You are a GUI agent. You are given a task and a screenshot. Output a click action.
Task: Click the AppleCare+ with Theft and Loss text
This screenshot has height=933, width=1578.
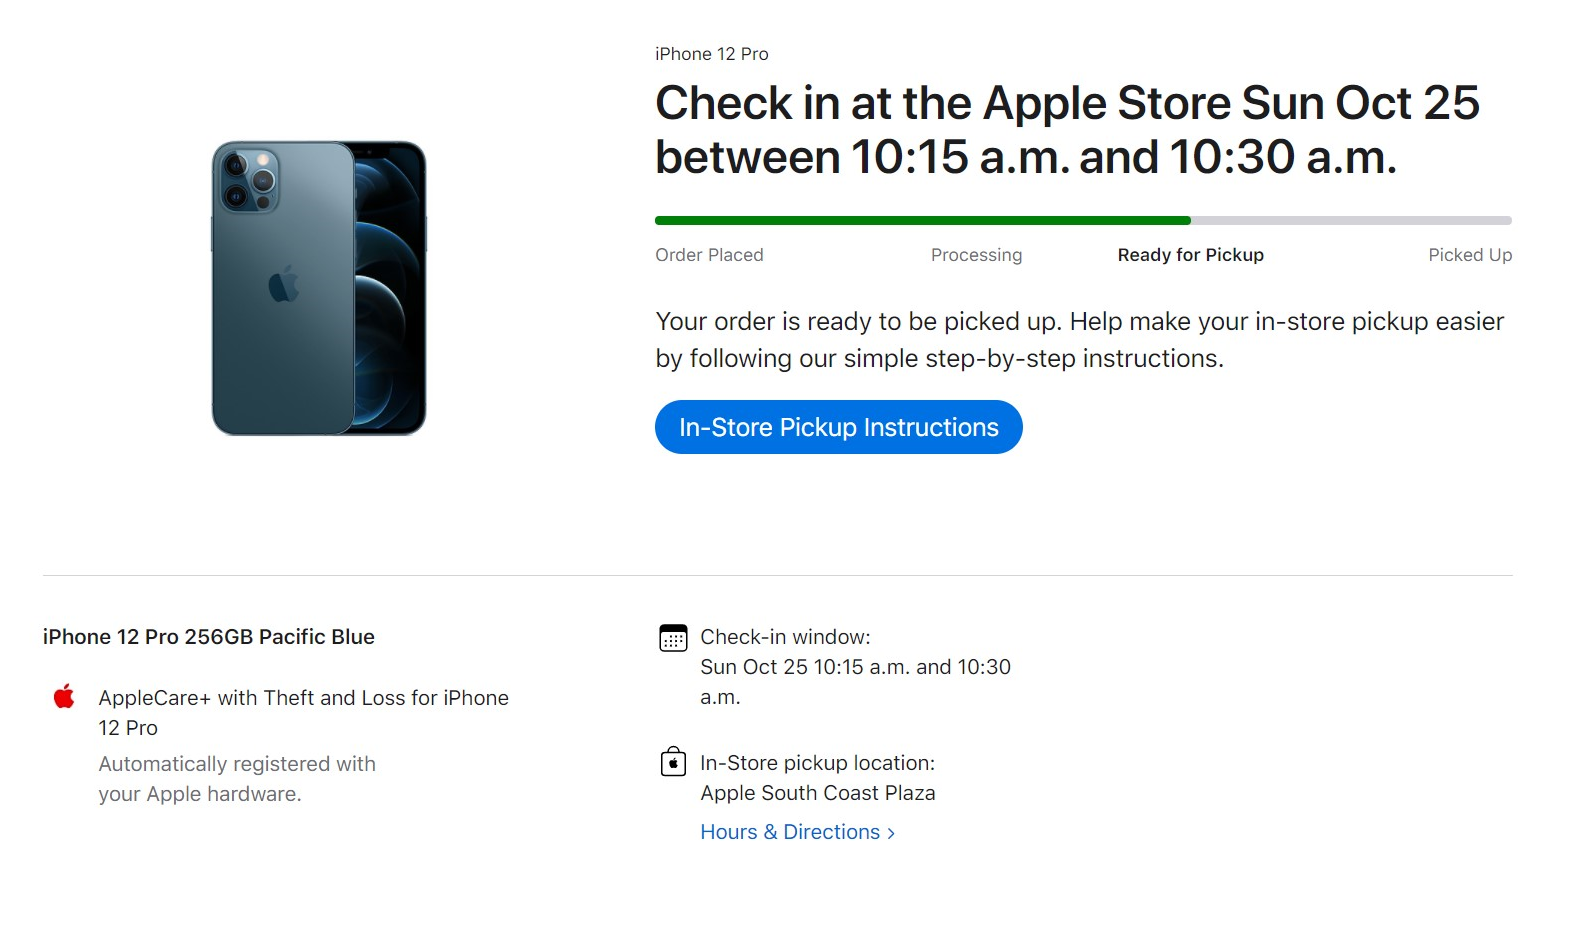303,698
